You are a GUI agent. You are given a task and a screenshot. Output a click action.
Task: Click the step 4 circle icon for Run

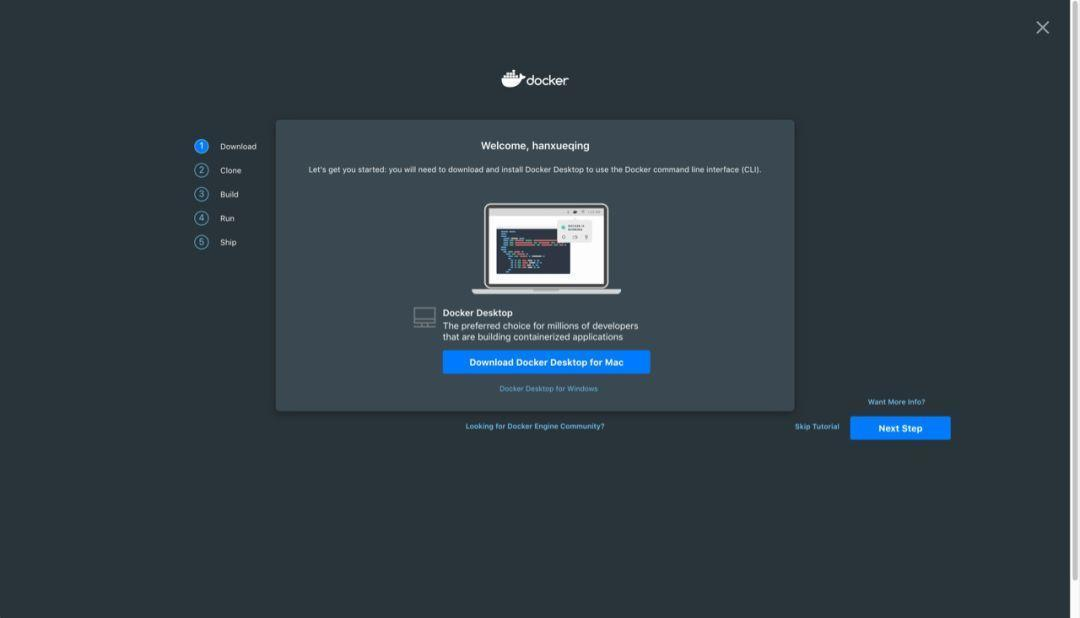click(201, 218)
